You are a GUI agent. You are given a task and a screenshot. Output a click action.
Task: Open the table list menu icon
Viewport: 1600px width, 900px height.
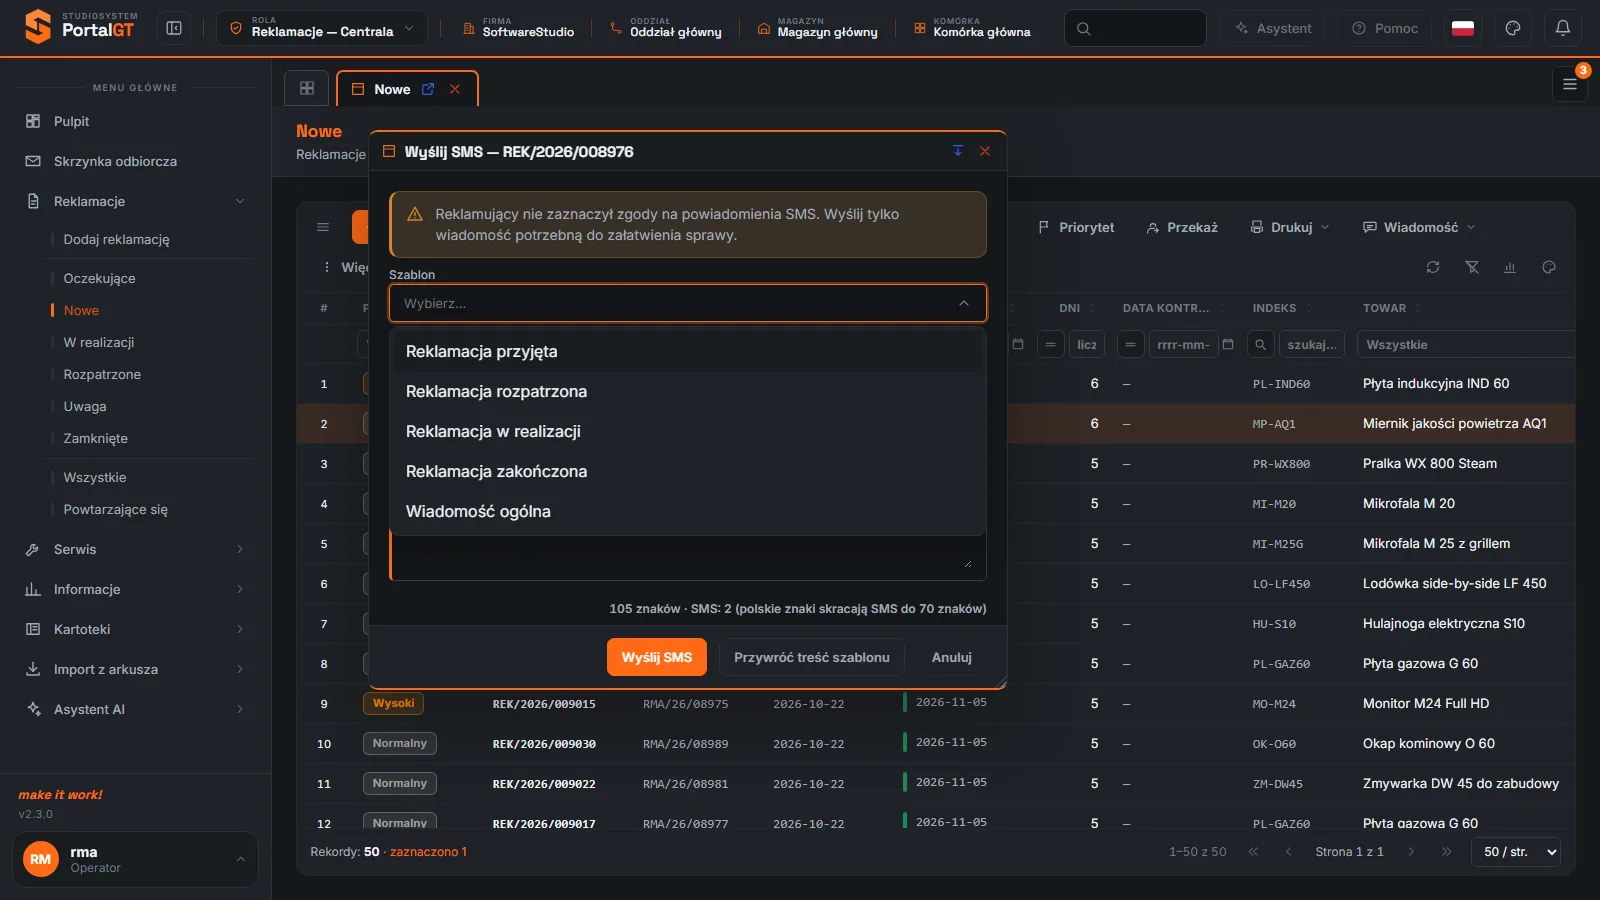(x=323, y=227)
